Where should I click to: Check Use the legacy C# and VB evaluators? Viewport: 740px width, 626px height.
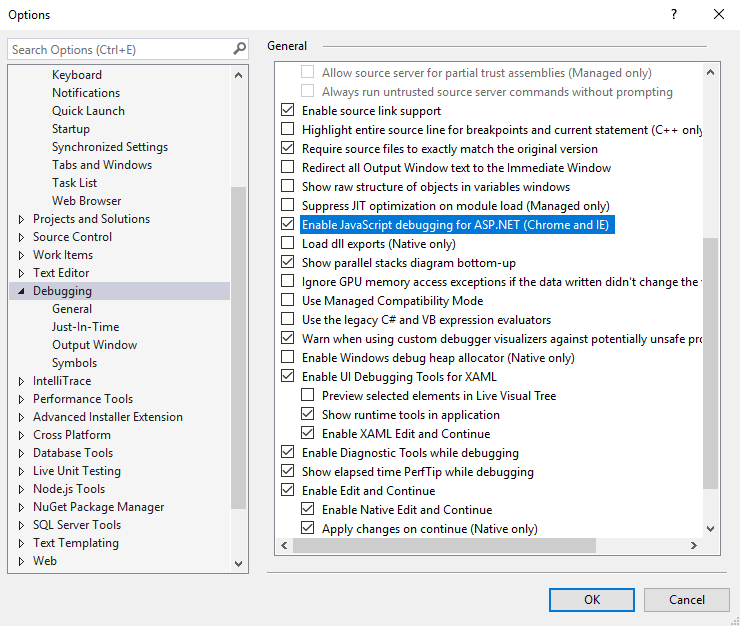[x=287, y=319]
